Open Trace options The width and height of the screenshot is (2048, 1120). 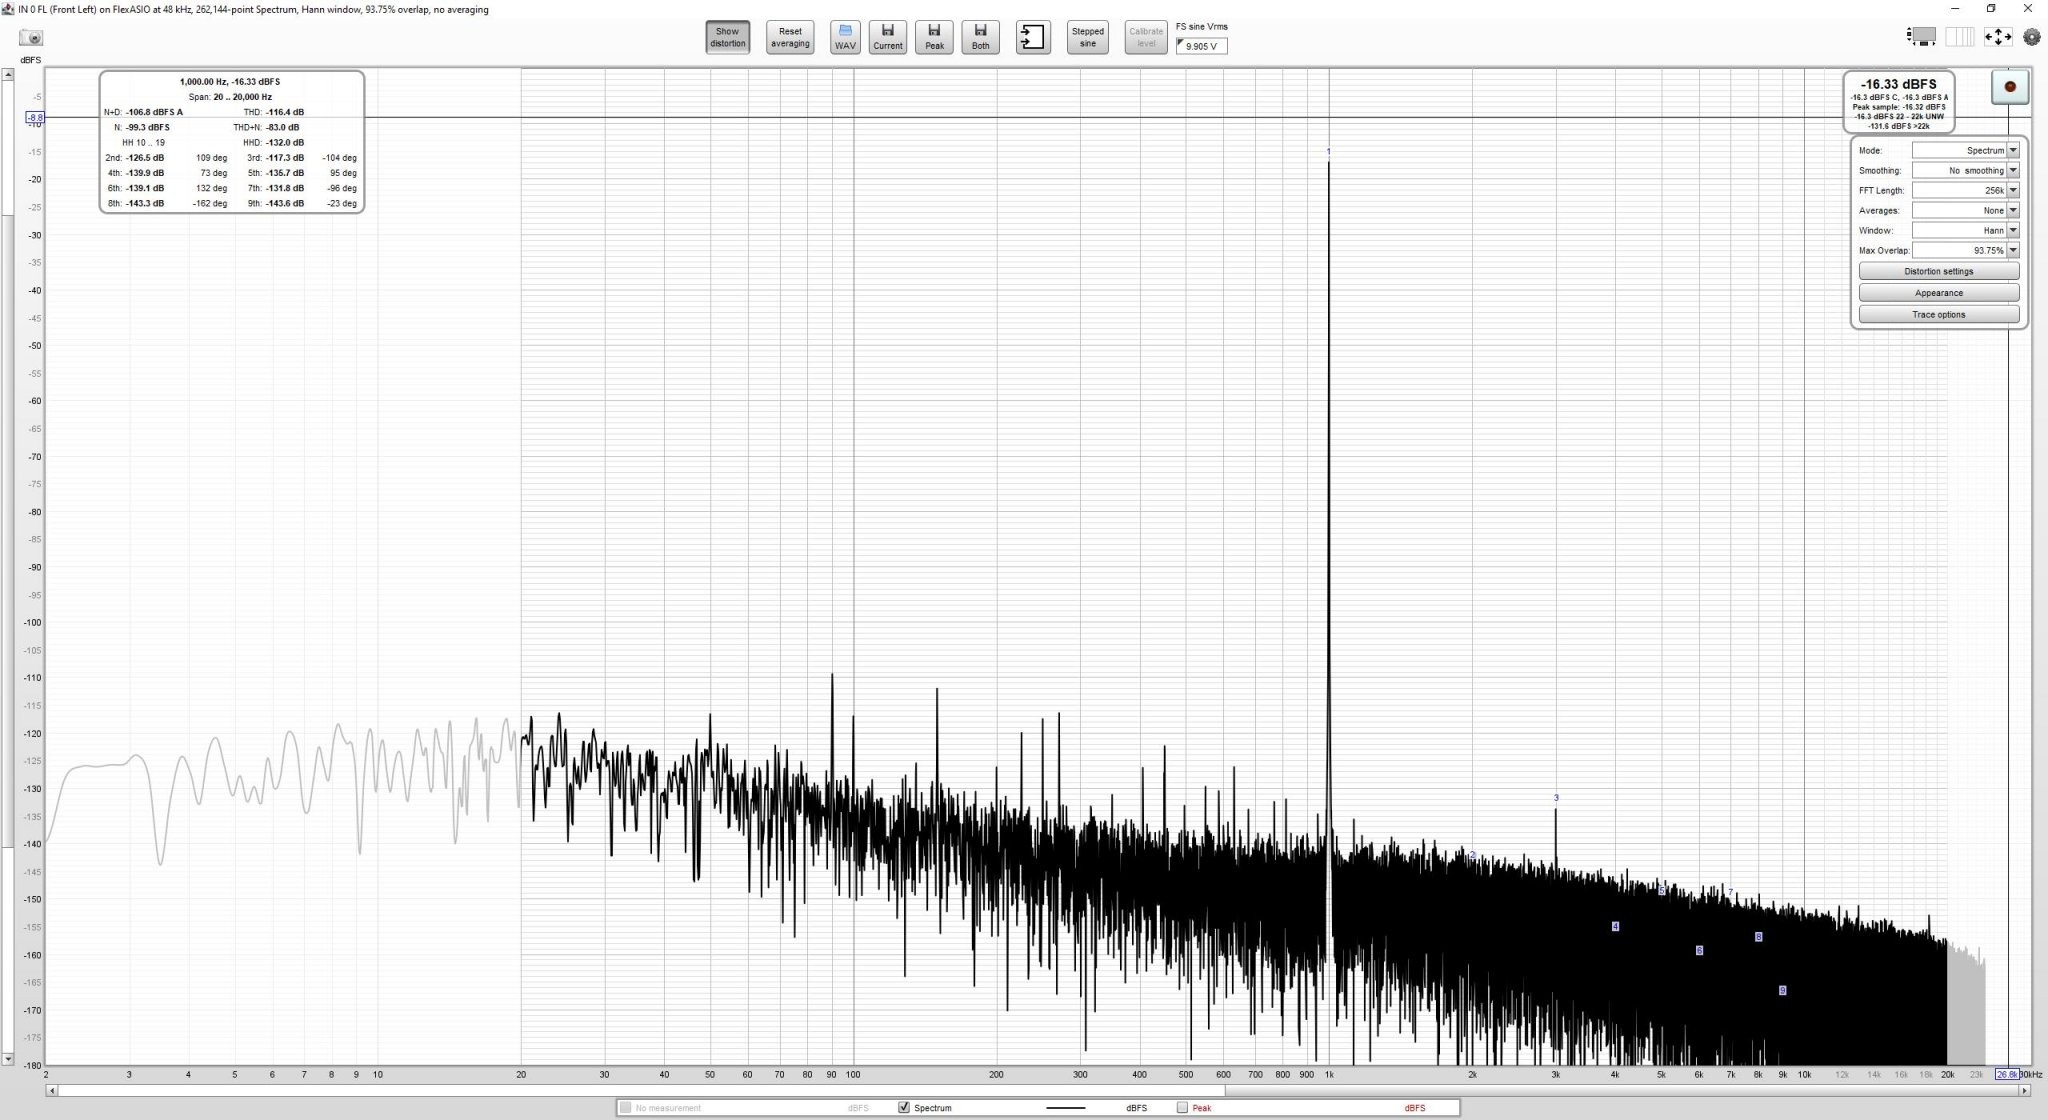click(1939, 315)
